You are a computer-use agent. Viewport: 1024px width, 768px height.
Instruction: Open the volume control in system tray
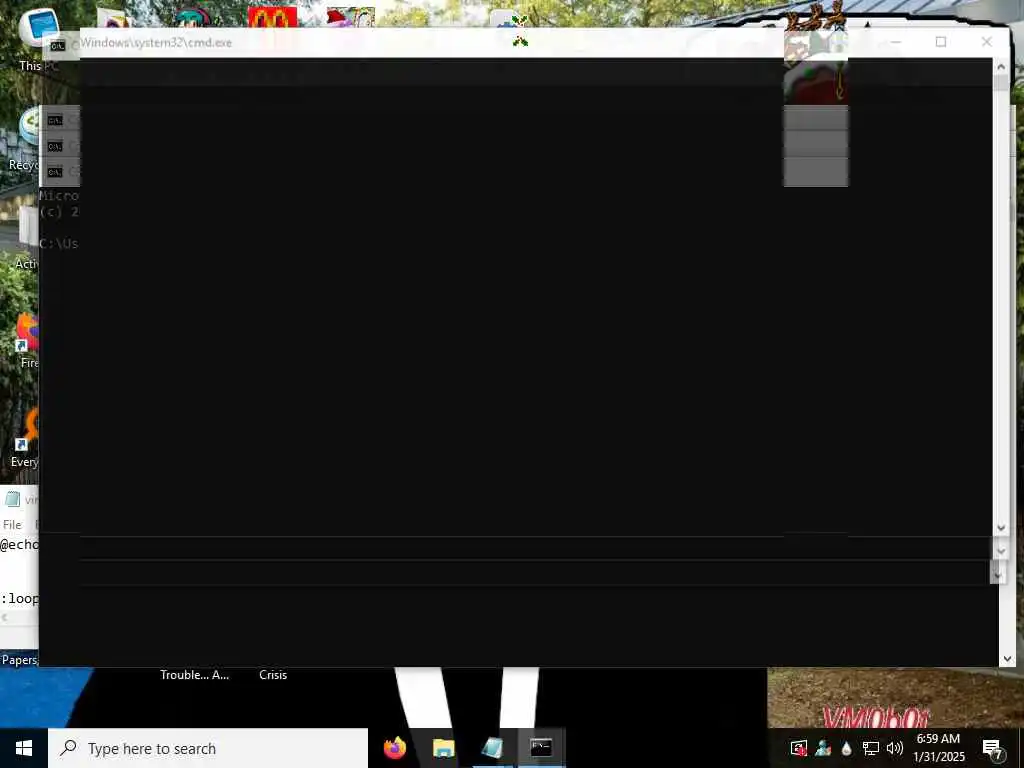click(x=895, y=748)
